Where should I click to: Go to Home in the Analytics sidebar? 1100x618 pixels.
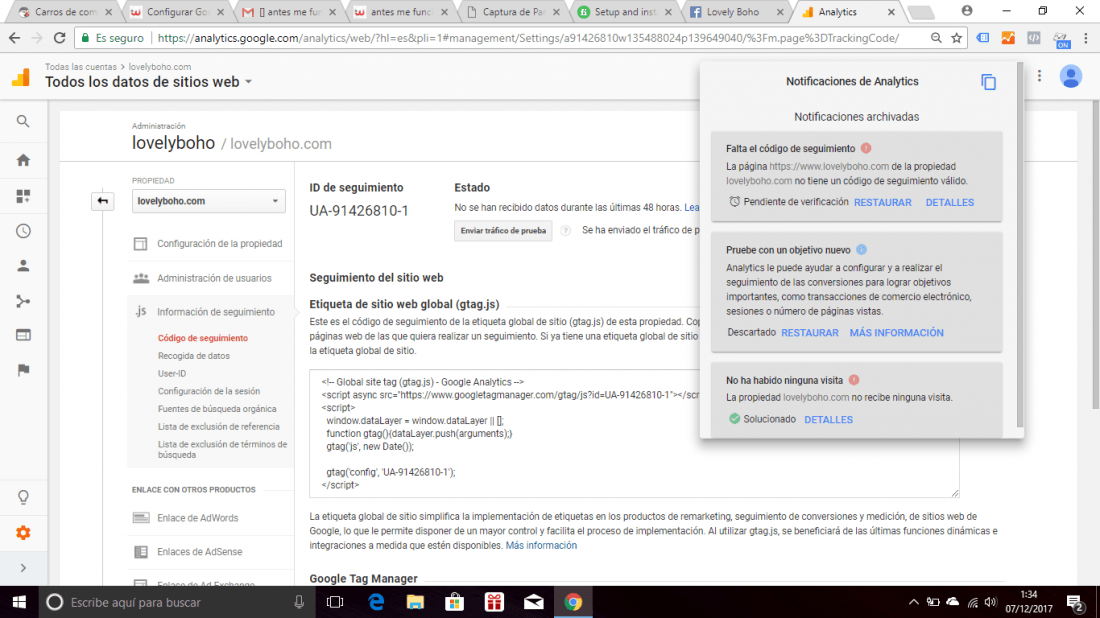pyautogui.click(x=23, y=160)
